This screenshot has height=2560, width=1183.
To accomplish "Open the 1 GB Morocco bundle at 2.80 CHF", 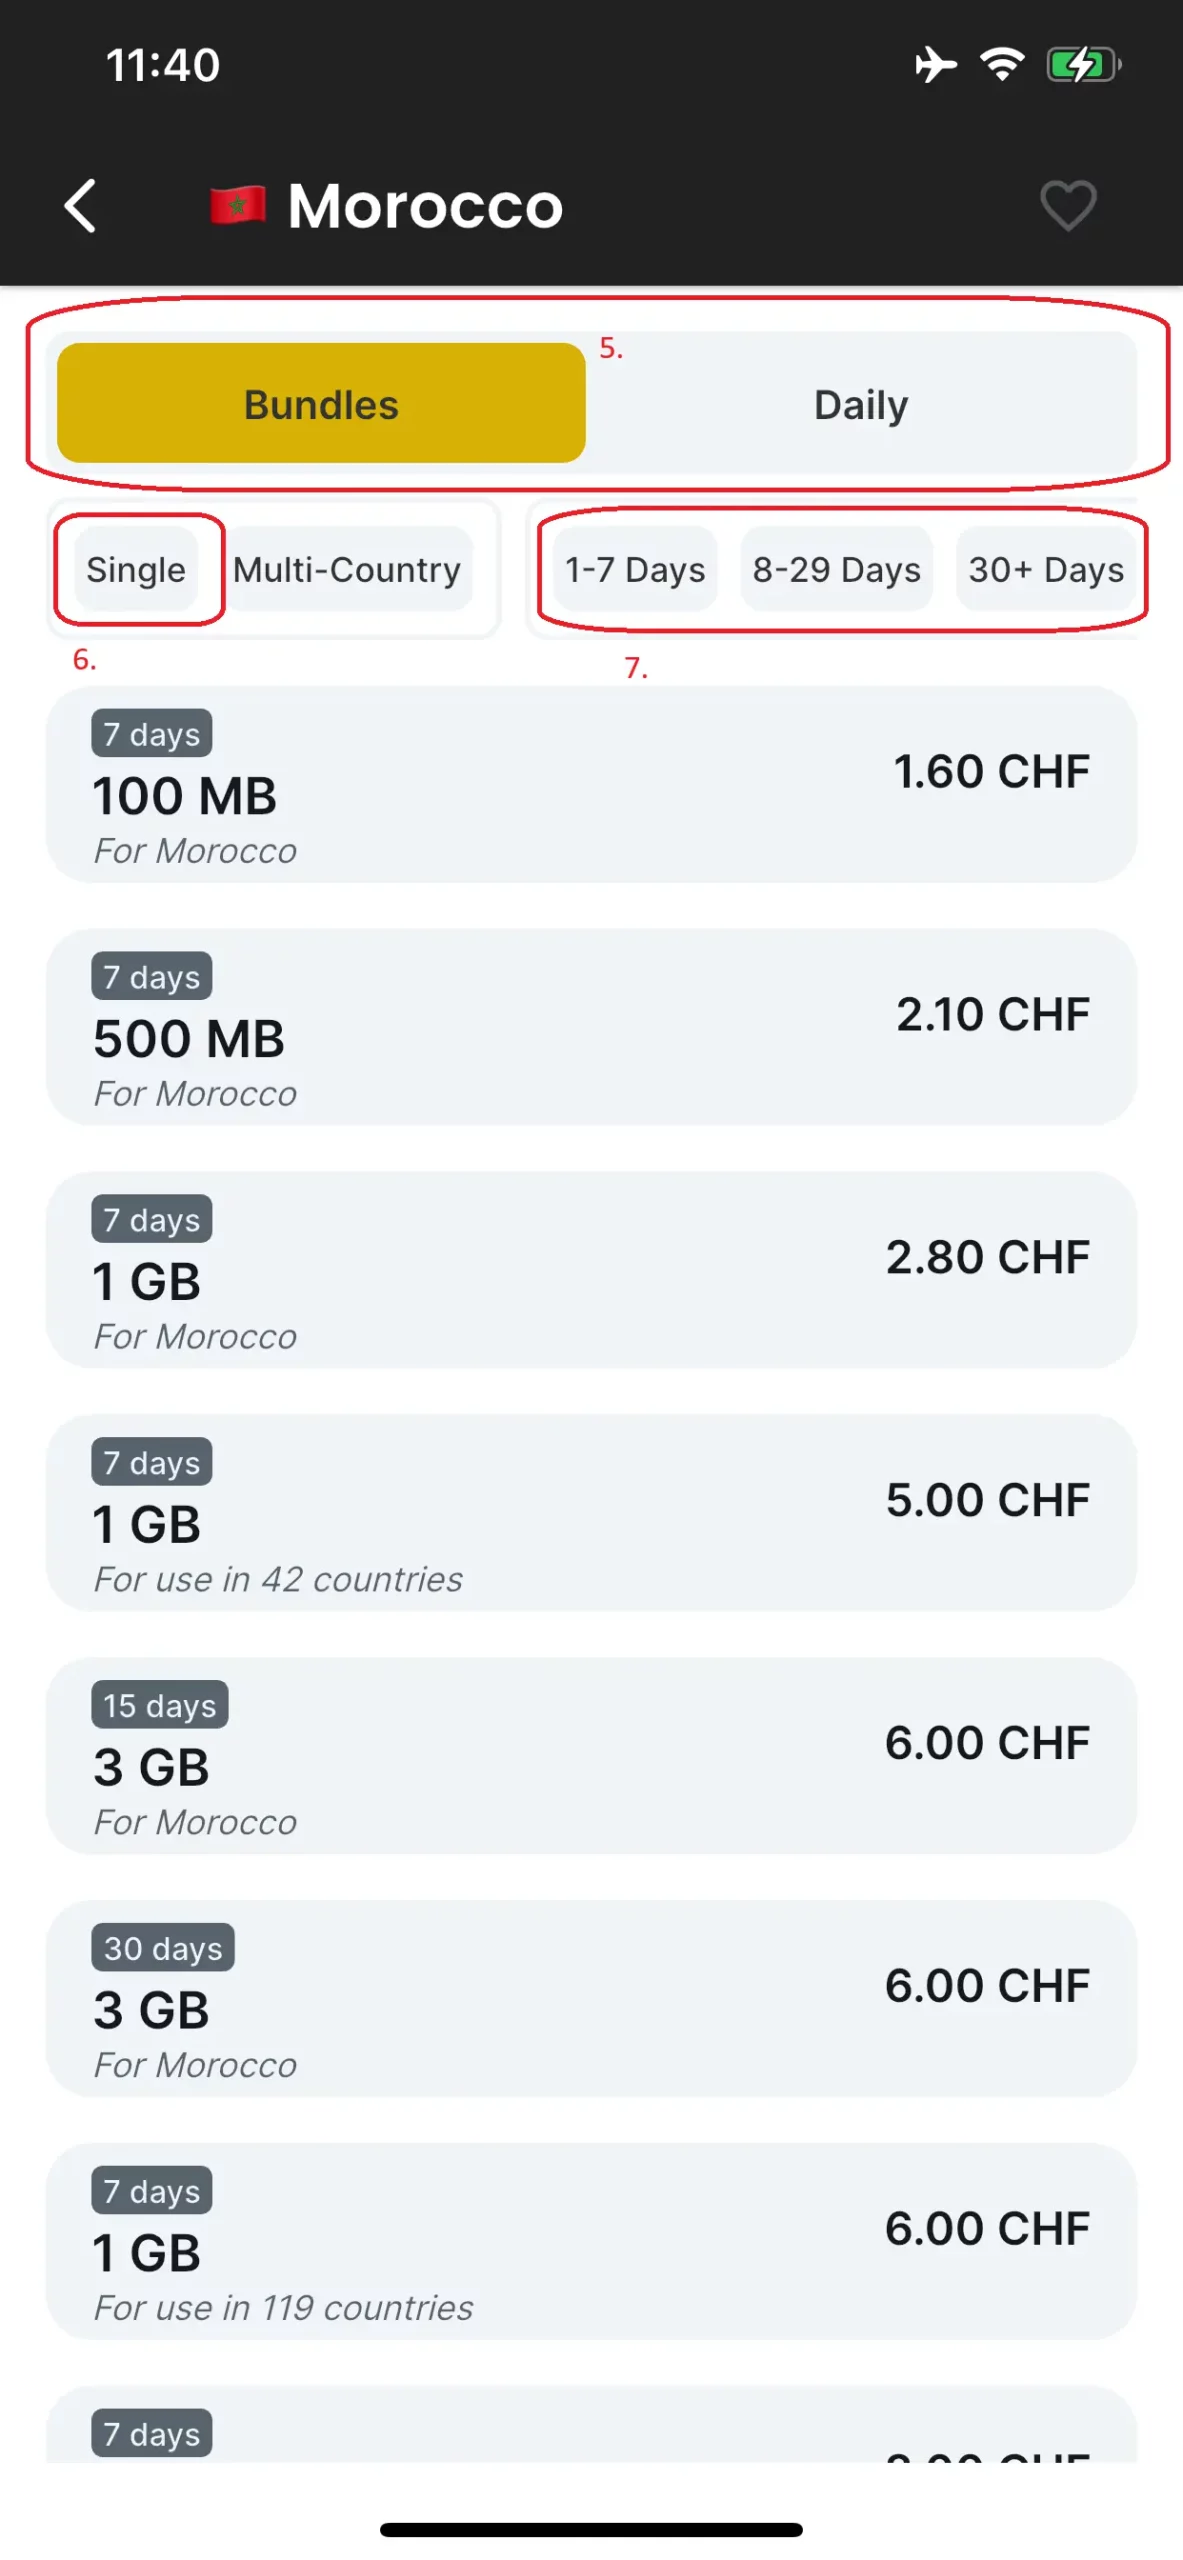I will pyautogui.click(x=591, y=1270).
